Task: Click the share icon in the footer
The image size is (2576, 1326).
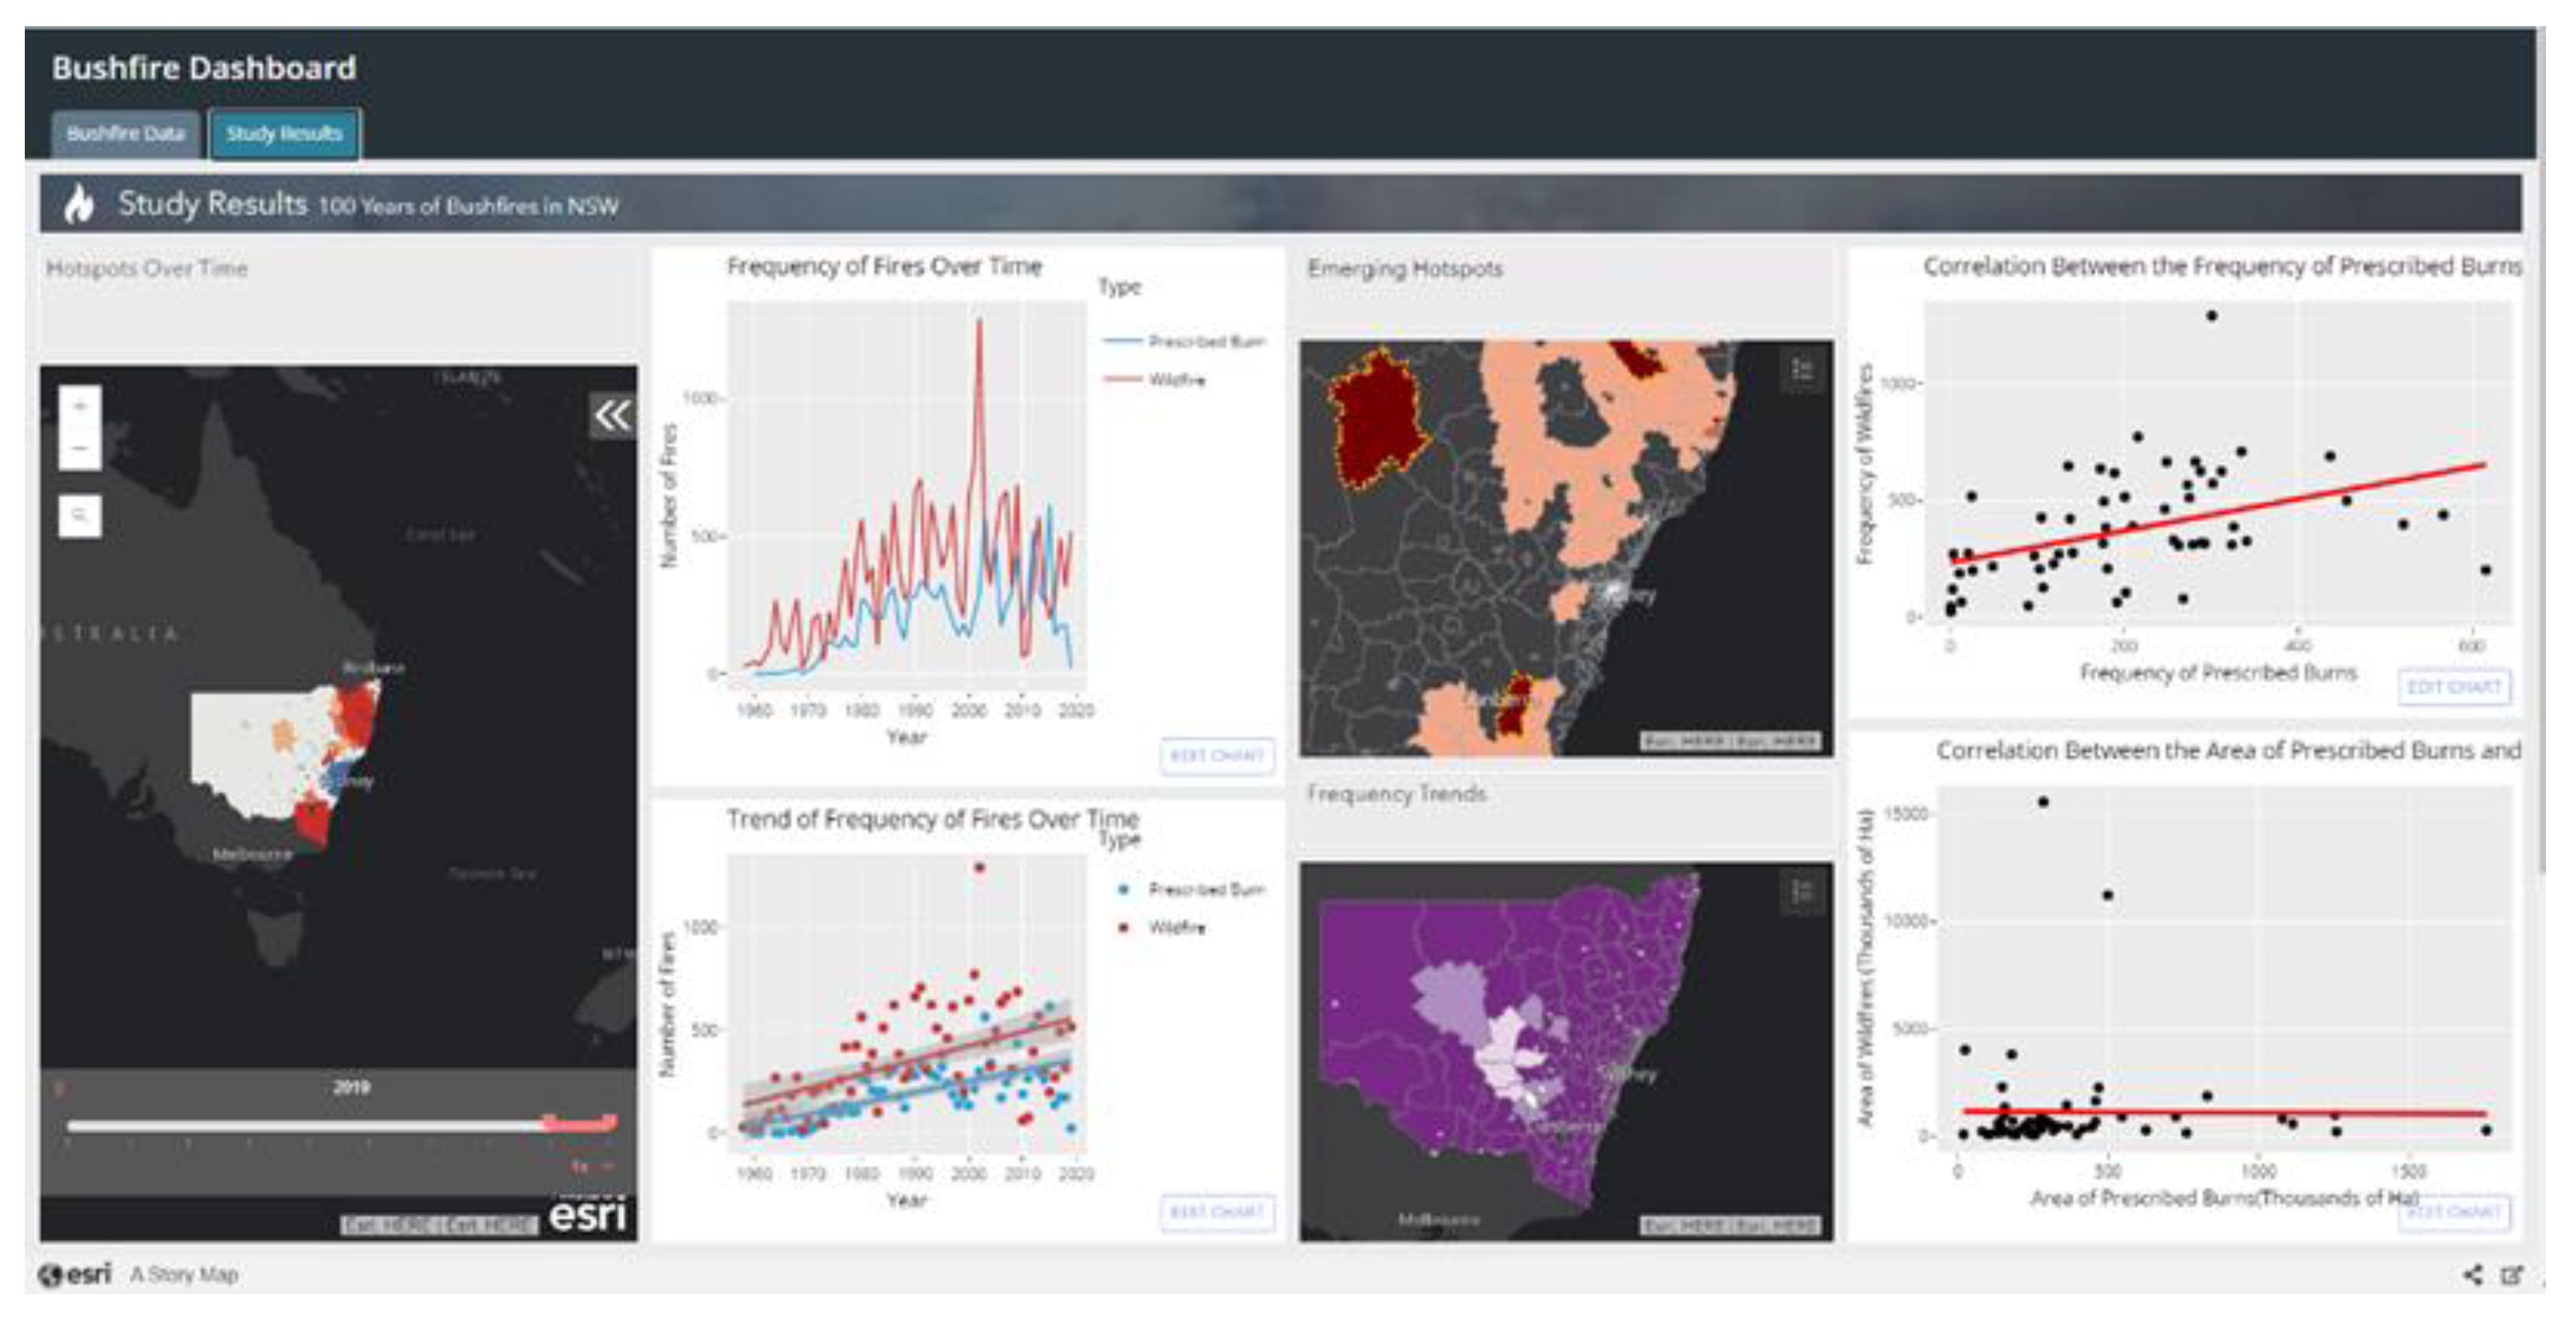Action: click(x=2473, y=1274)
